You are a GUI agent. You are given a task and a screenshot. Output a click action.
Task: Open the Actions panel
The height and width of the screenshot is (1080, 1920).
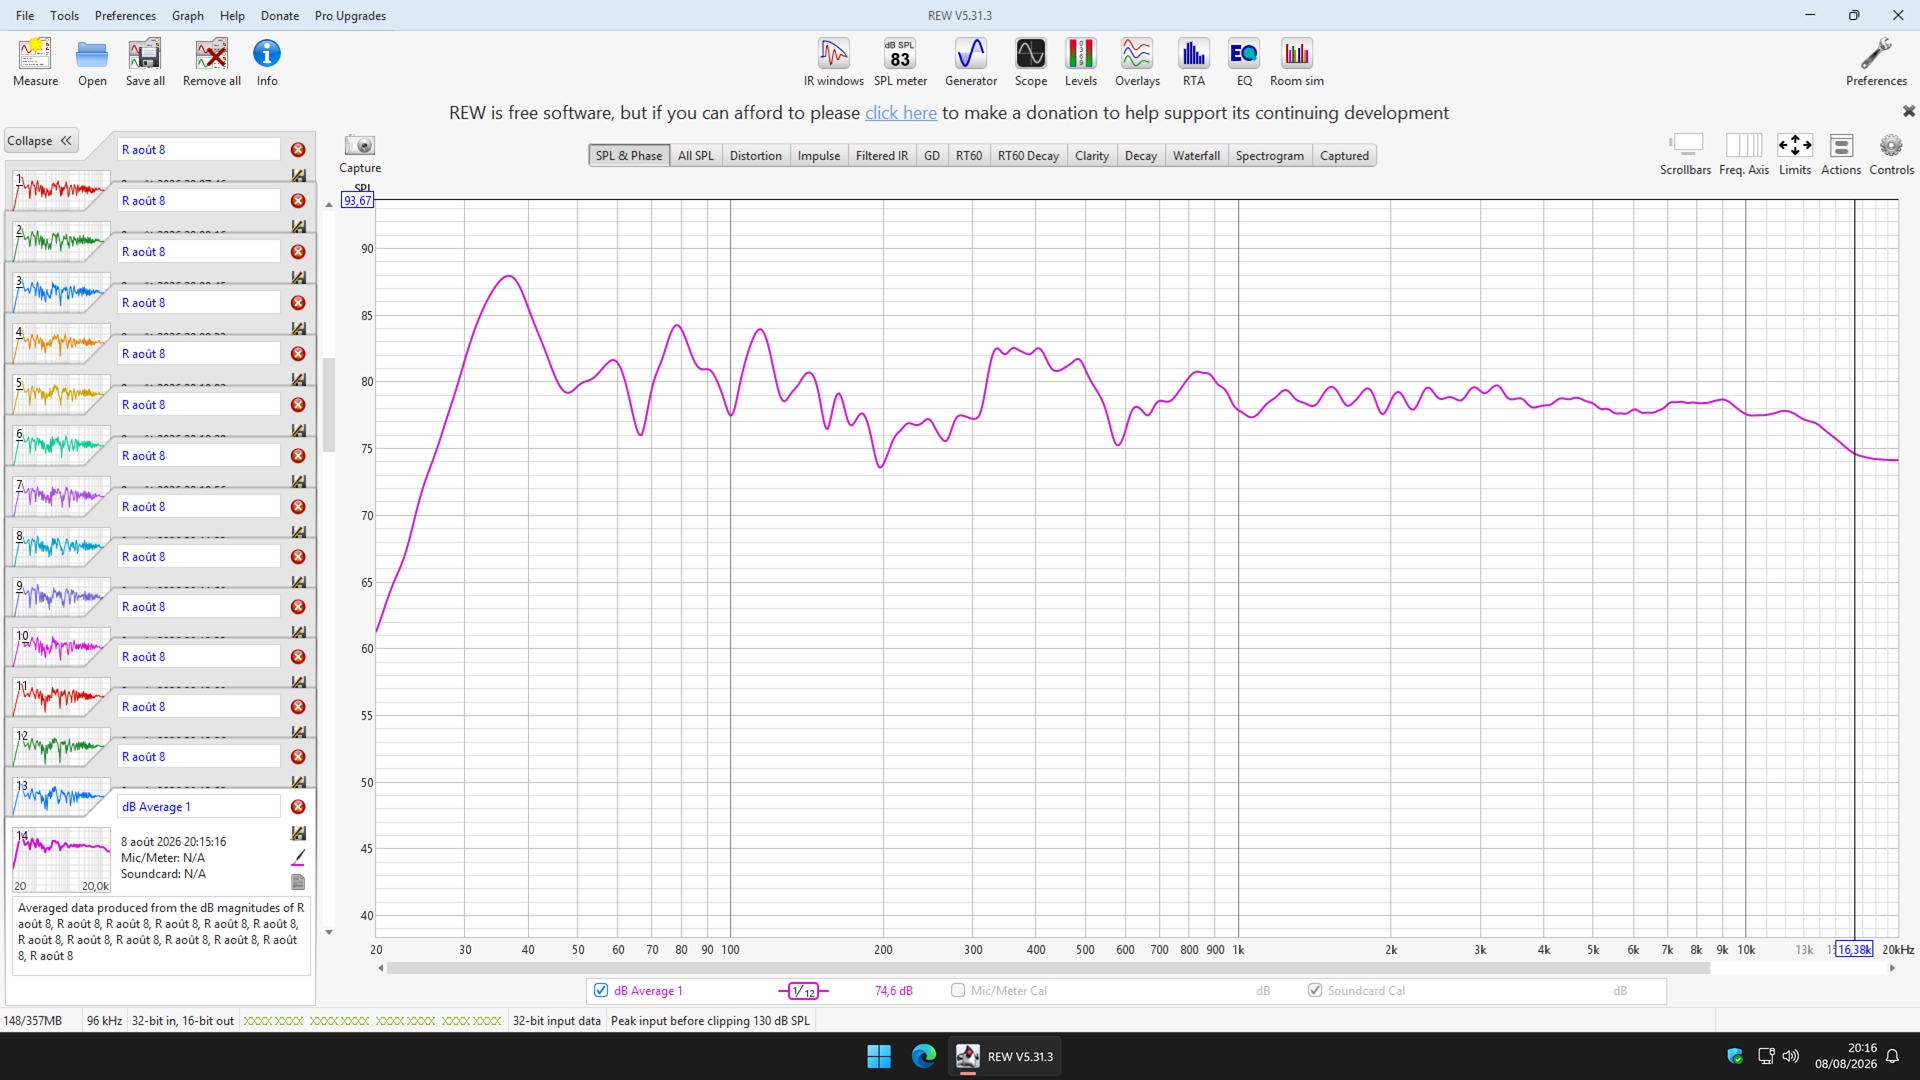point(1841,155)
